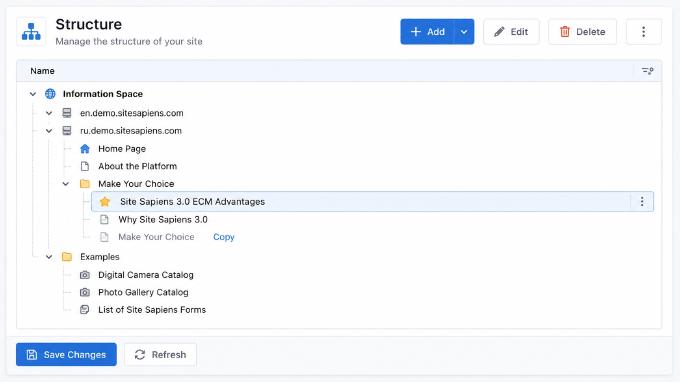Click the Home Page house icon
This screenshot has height=382, width=680.
click(85, 149)
